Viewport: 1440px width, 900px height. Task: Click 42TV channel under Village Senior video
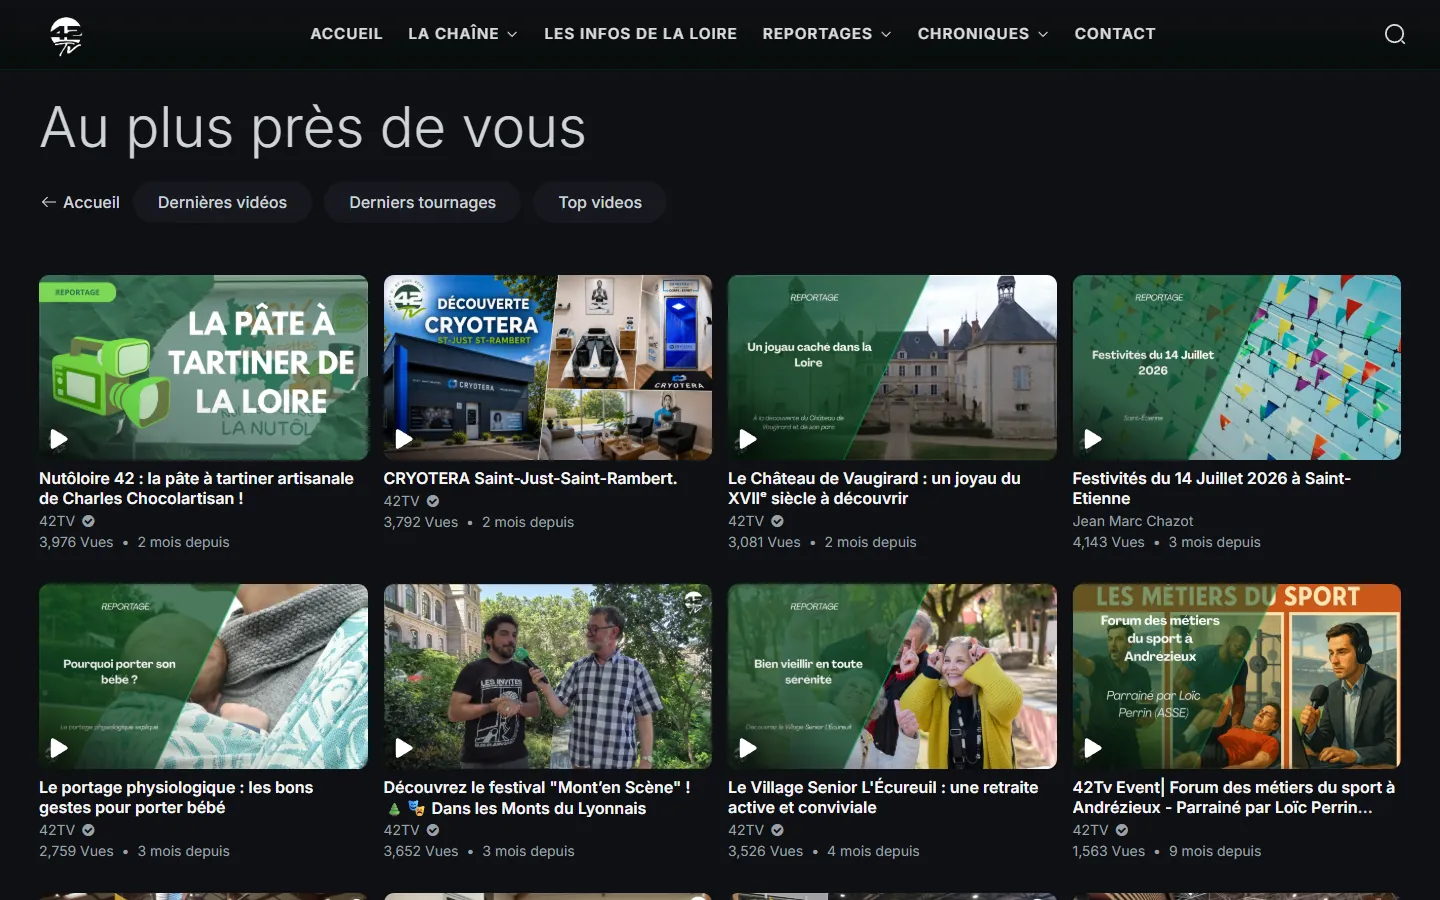(746, 830)
